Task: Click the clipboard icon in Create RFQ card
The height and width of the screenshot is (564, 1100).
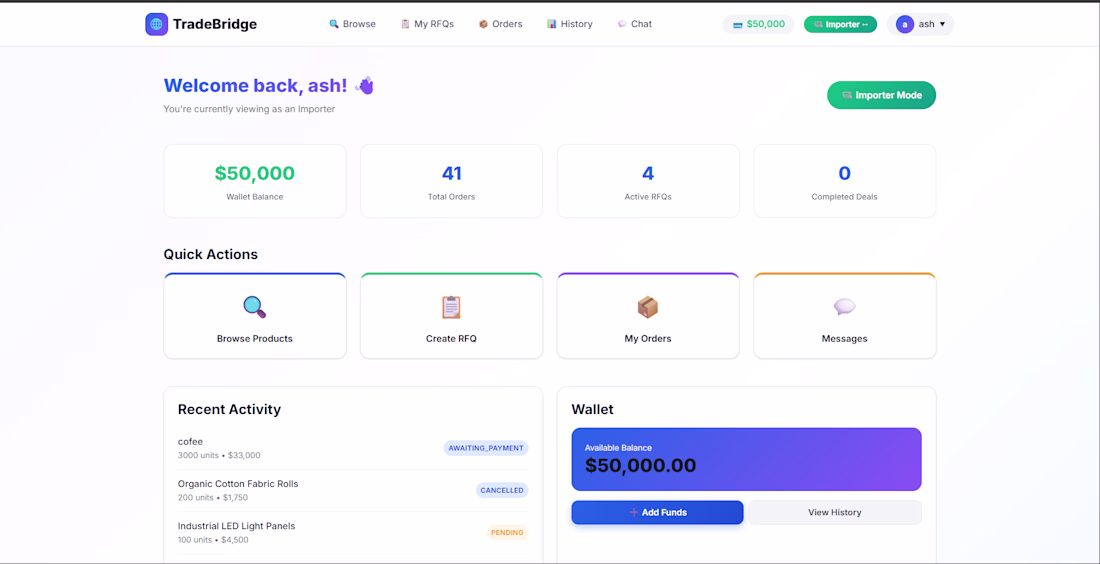Action: [x=451, y=307]
